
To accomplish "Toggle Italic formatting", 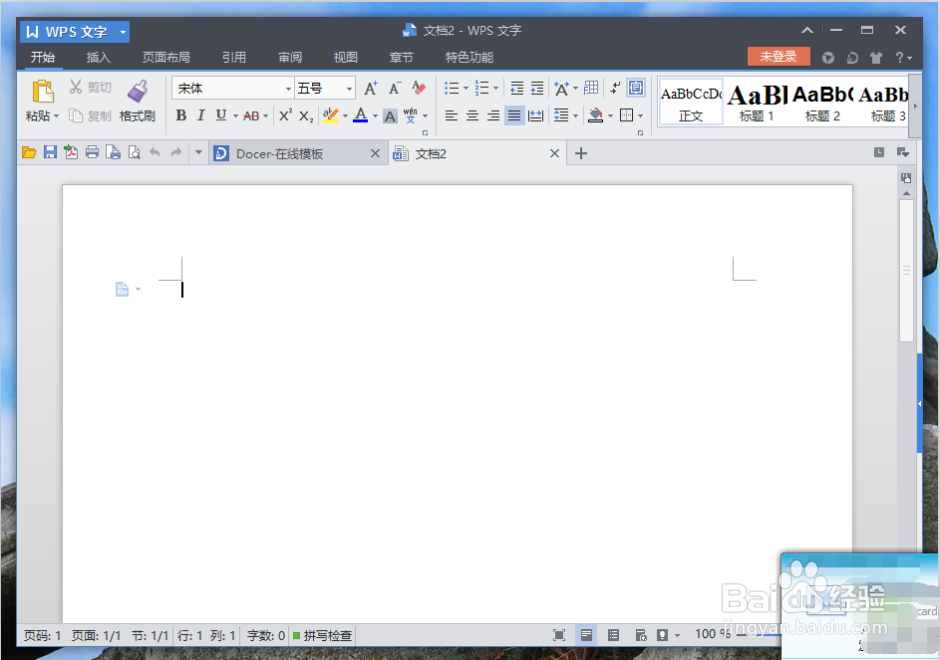I will point(201,115).
